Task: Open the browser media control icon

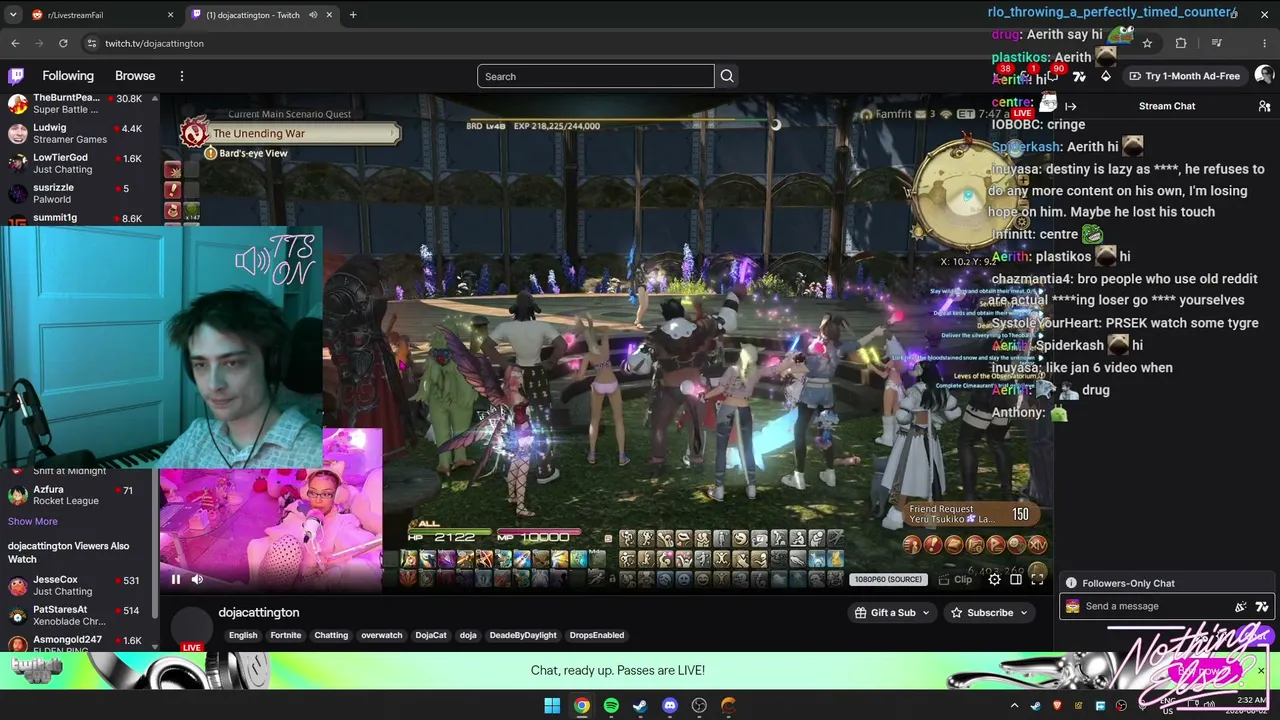Action: point(1216,43)
